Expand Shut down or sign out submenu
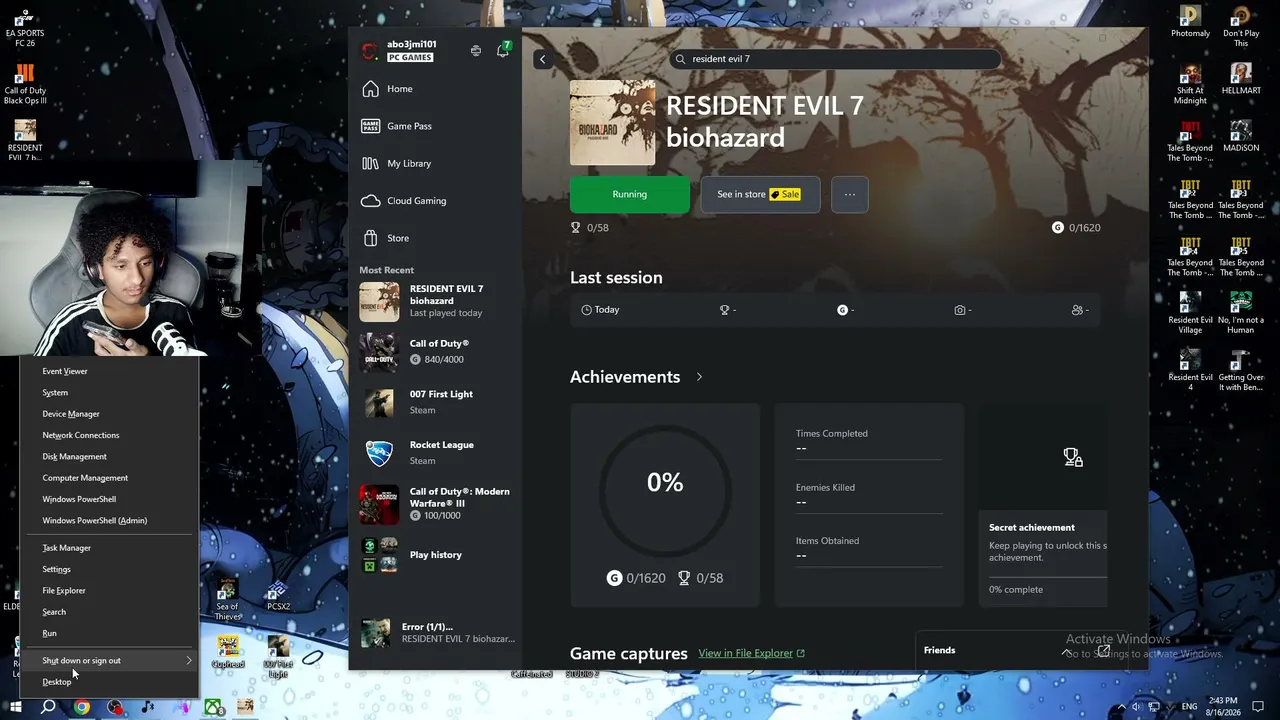The height and width of the screenshot is (720, 1280). coord(110,661)
